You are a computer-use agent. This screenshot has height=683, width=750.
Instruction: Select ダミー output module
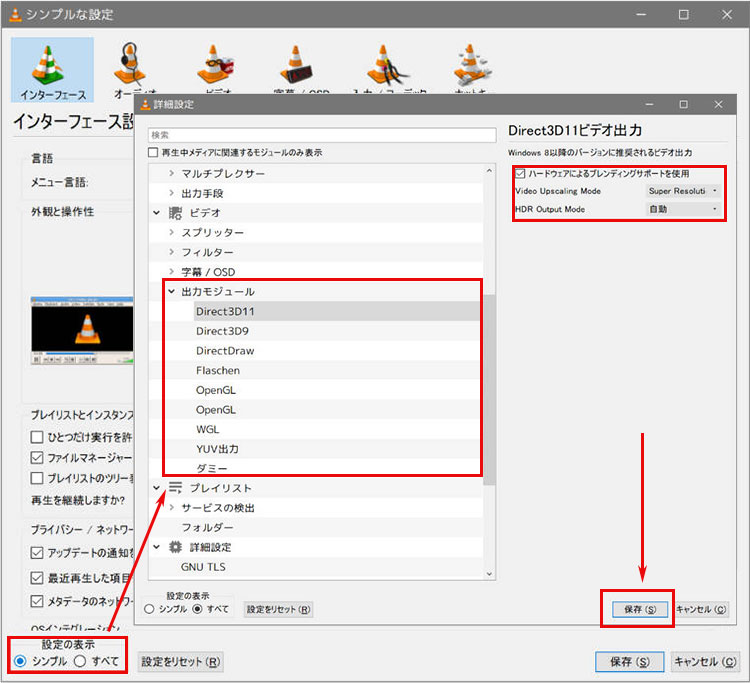coord(211,468)
